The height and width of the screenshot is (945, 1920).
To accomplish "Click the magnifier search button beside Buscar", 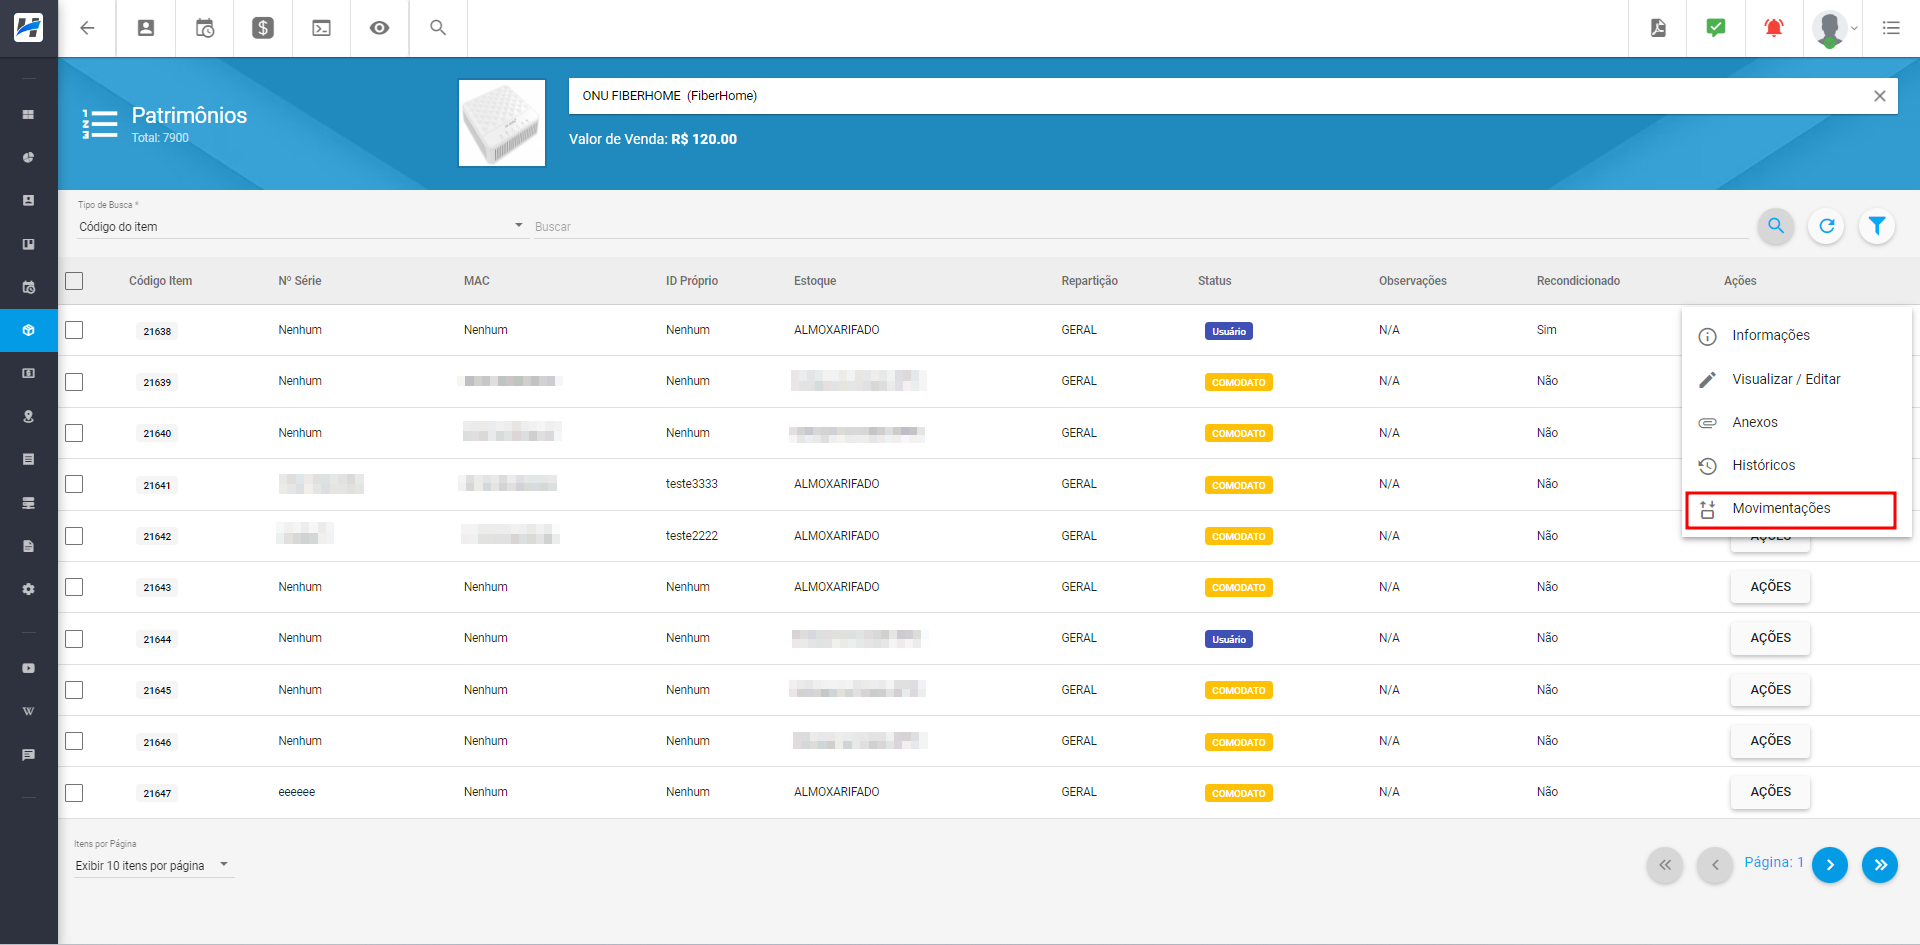I will click(1776, 226).
